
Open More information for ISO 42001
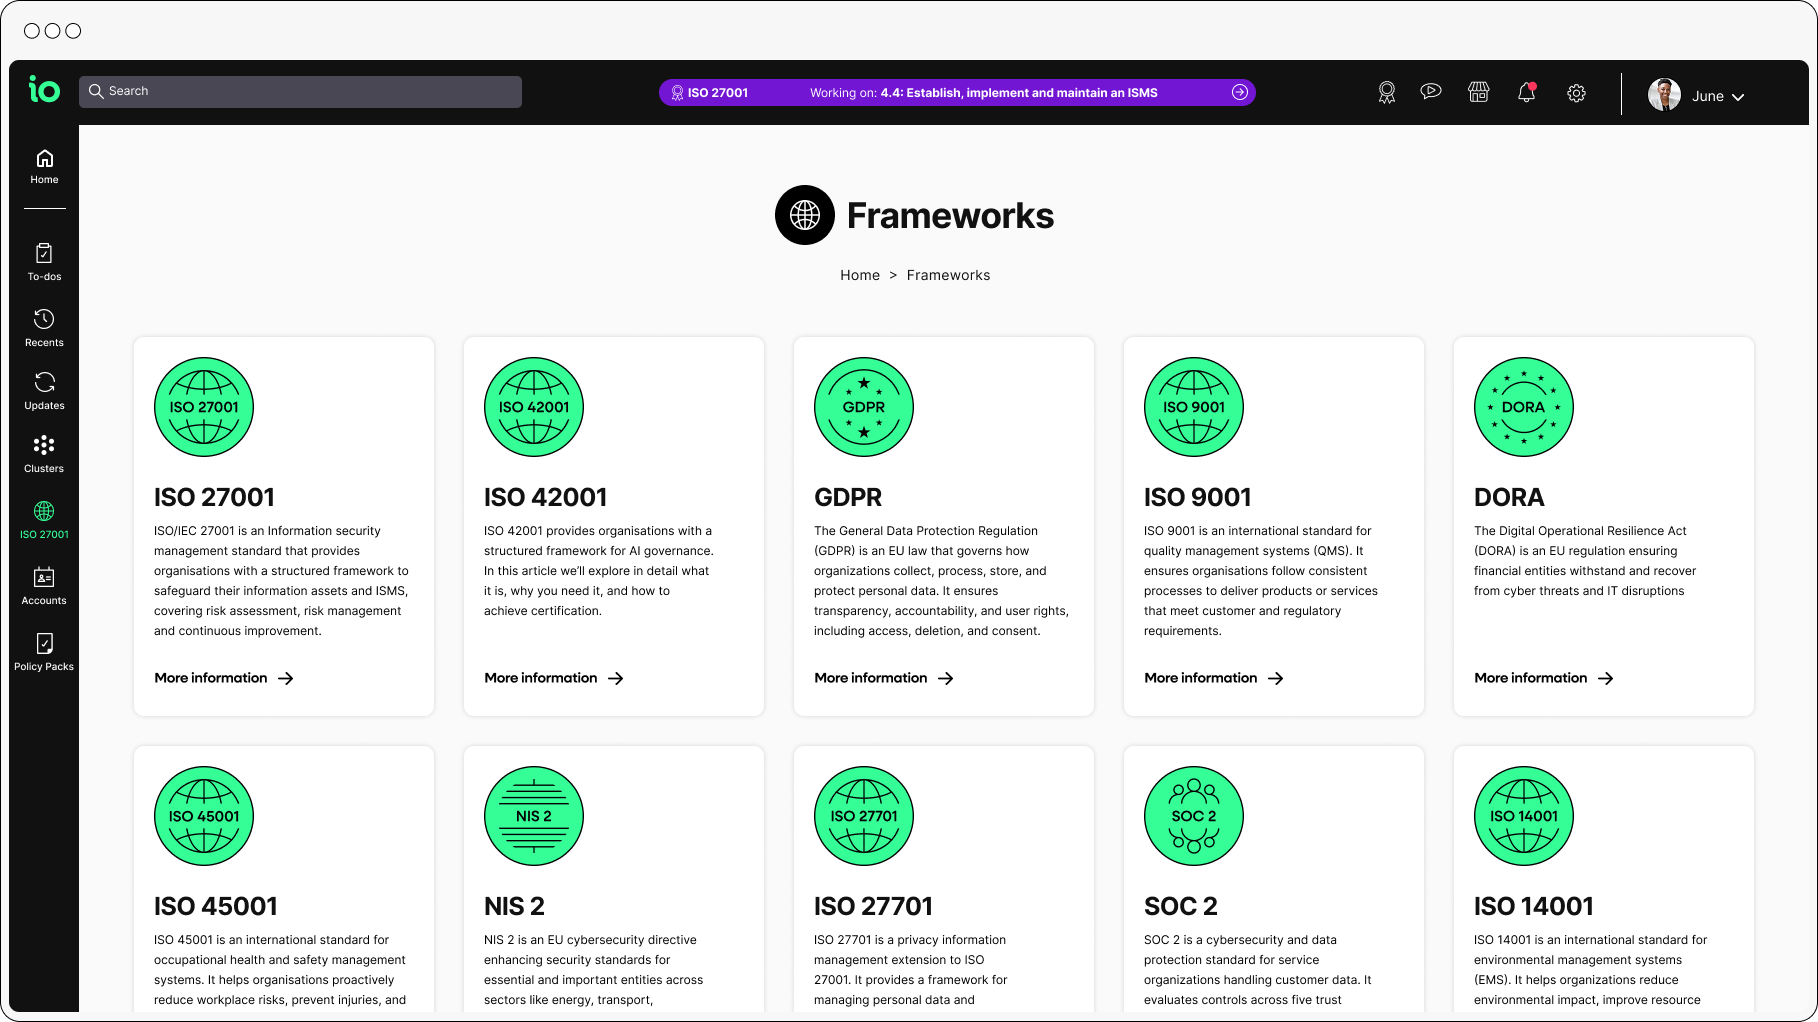click(554, 678)
